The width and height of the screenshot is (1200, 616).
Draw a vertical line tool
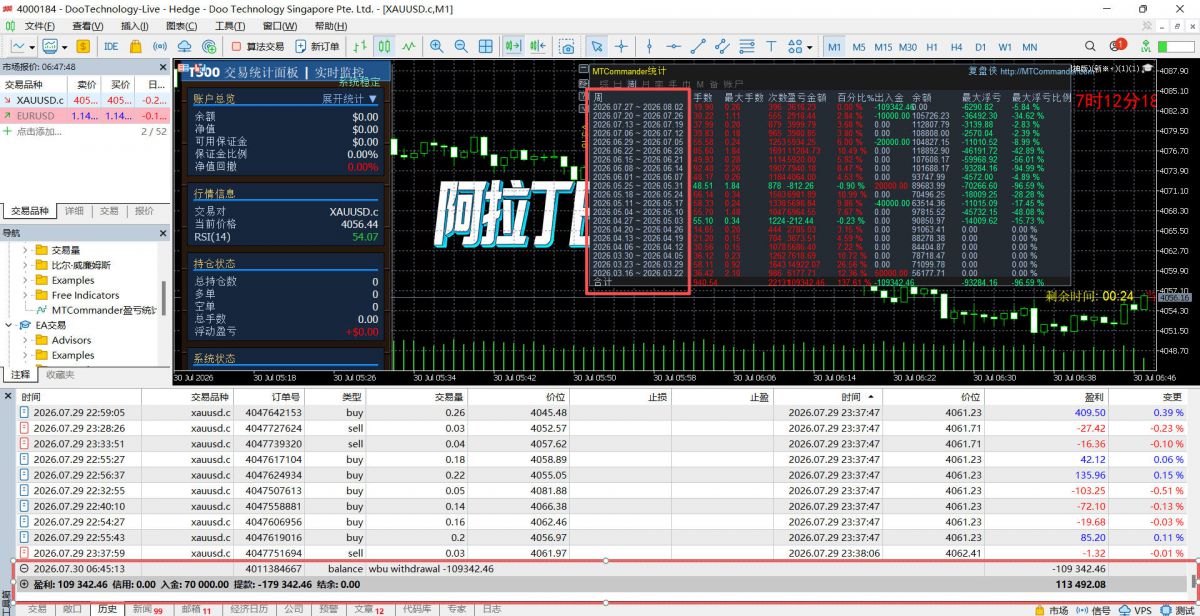tap(650, 46)
